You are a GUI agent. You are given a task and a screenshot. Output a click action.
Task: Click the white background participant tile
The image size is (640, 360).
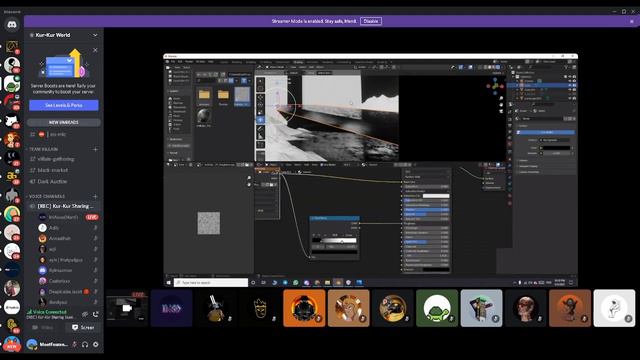(614, 308)
